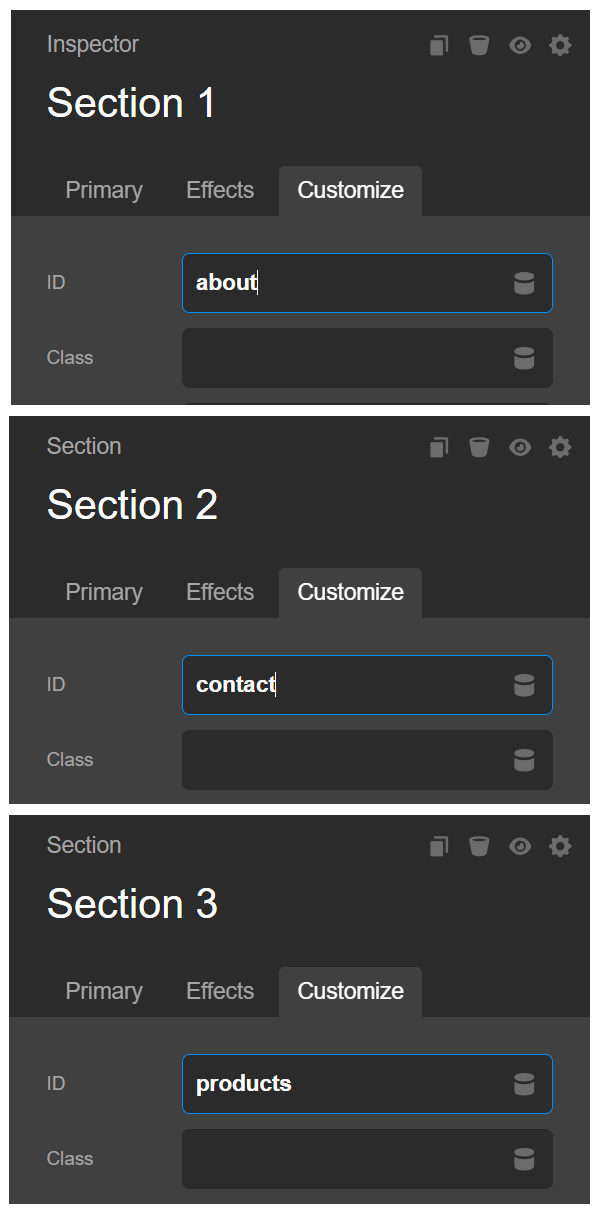This screenshot has width=600, height=1212.
Task: Delete Section 2 with the trash icon
Action: click(479, 447)
